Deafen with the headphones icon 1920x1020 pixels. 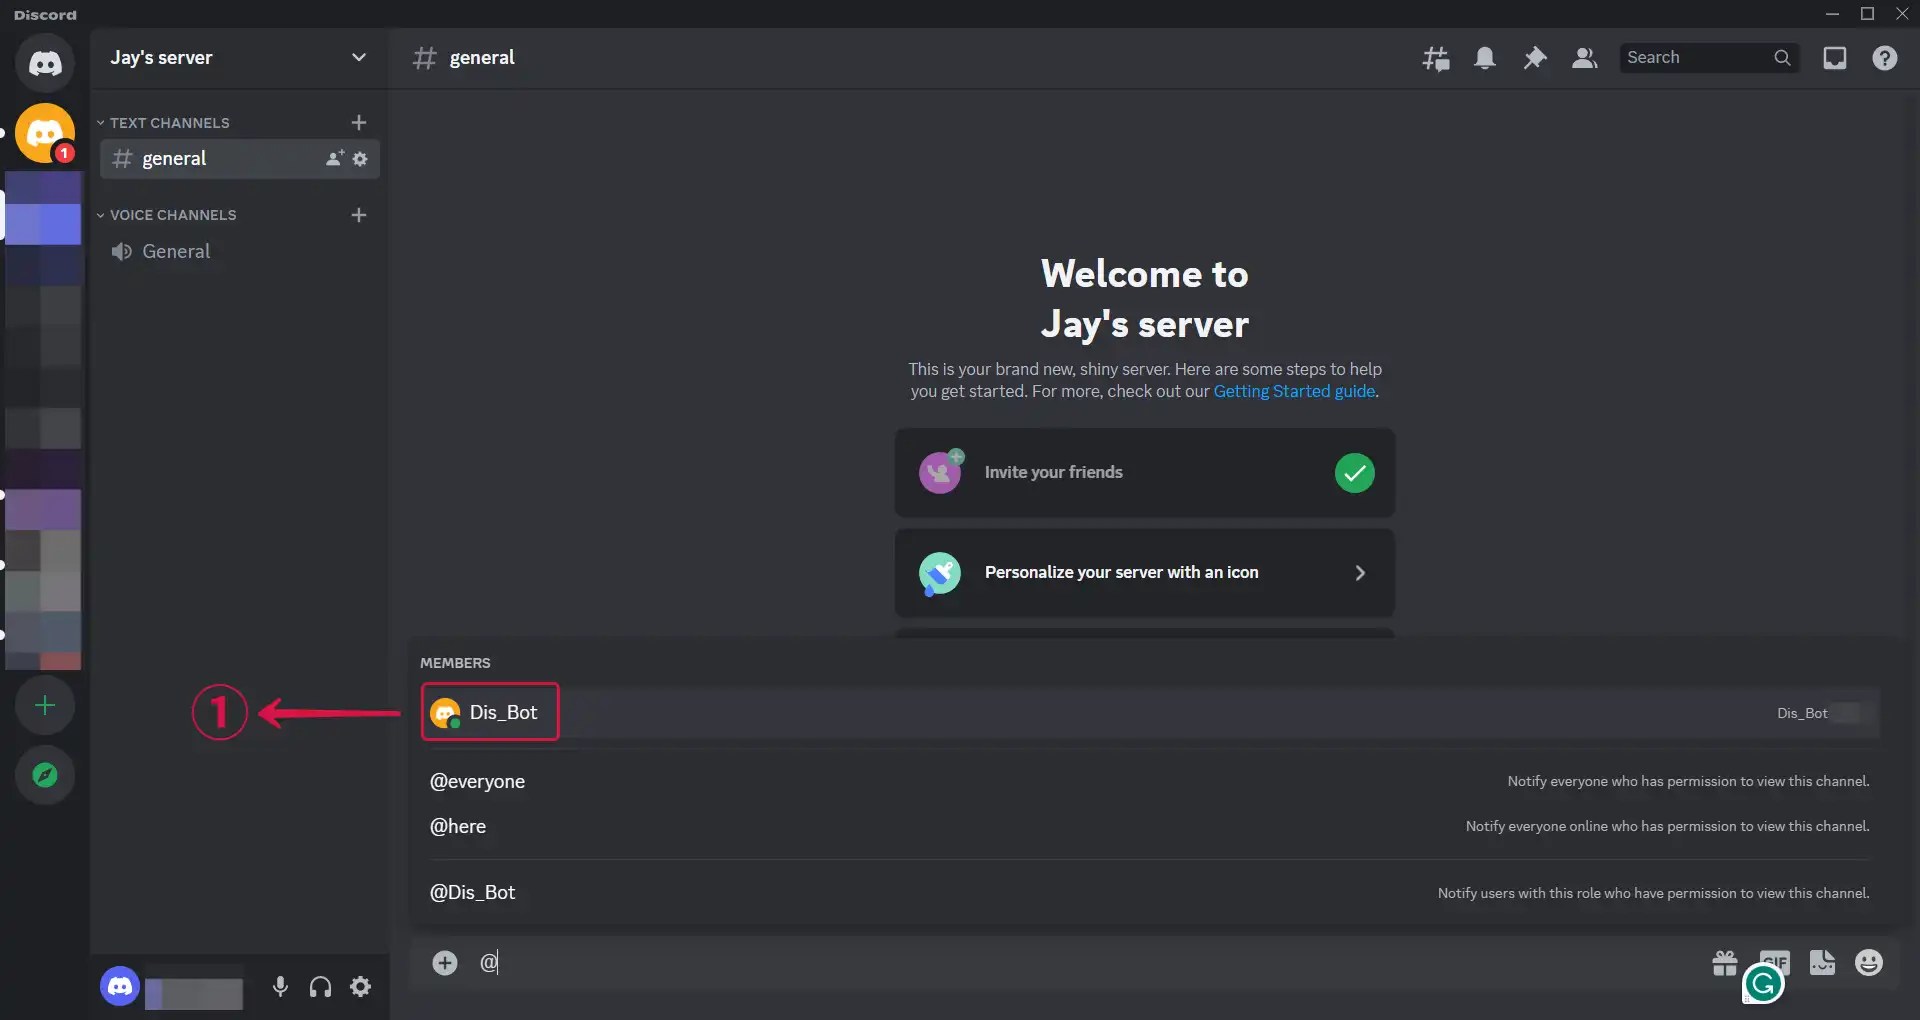coord(320,987)
